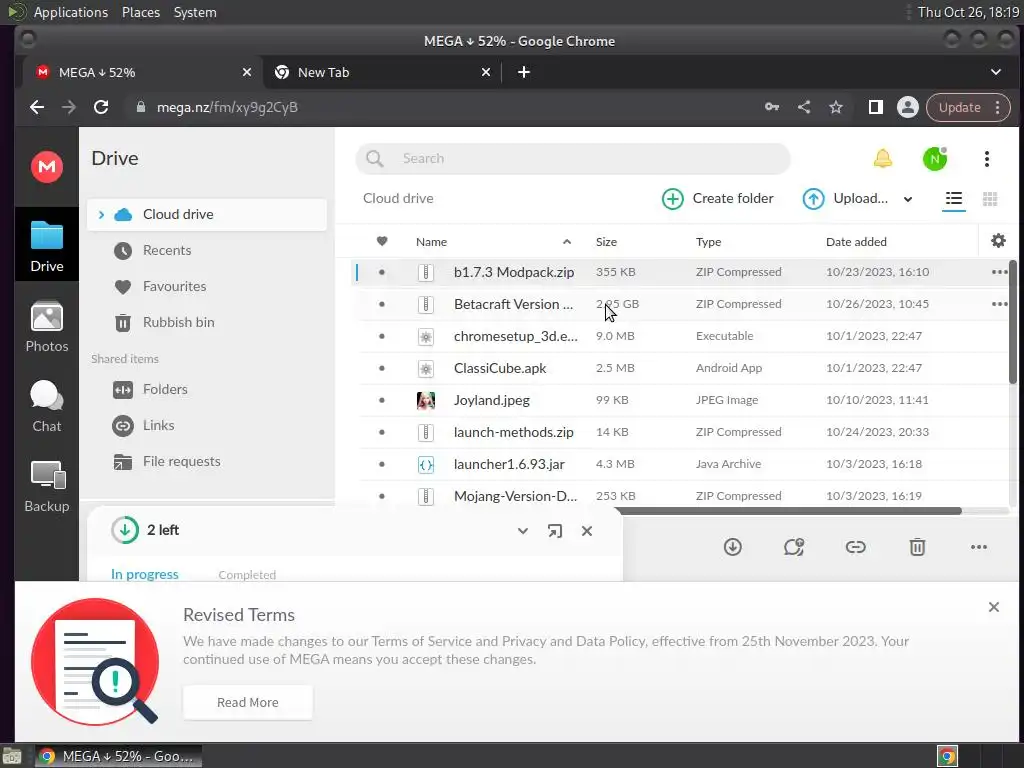Click the trash icon in action bar
The image size is (1024, 768).
coord(918,547)
